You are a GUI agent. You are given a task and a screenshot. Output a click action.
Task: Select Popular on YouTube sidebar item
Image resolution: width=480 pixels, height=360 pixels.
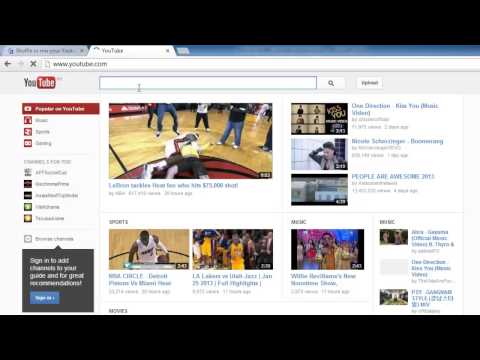pos(61,109)
